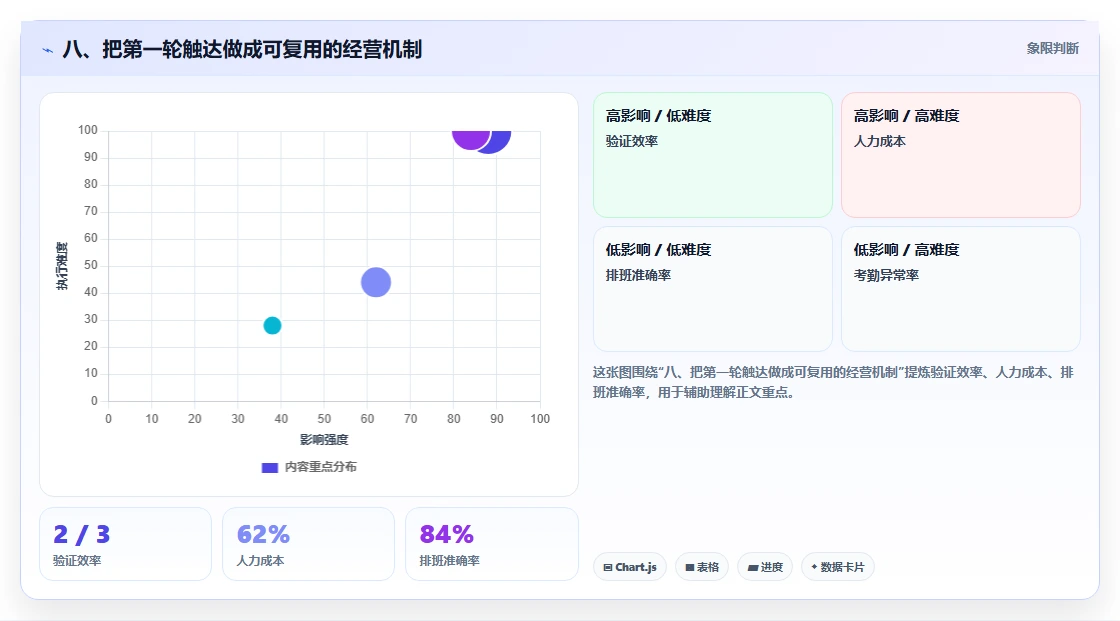Click 排班准确率 text in quadrant card

[x=638, y=275]
